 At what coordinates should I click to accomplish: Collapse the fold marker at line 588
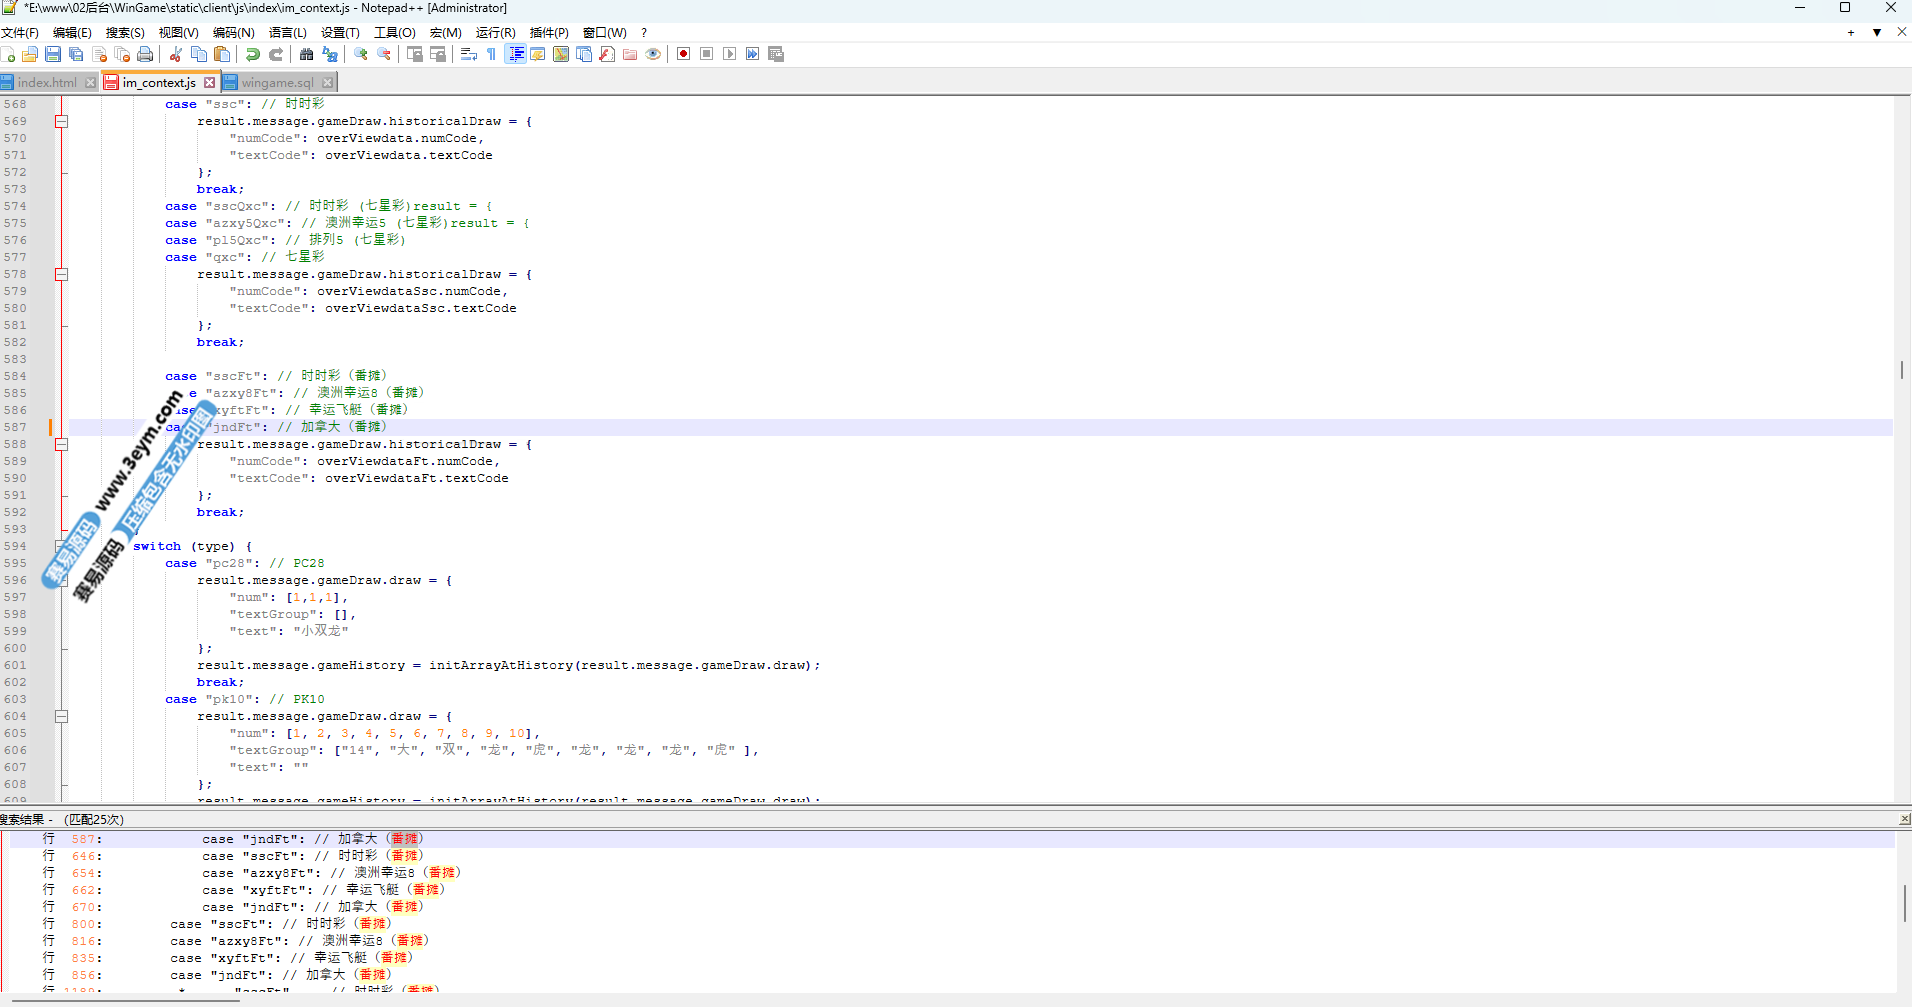click(61, 444)
